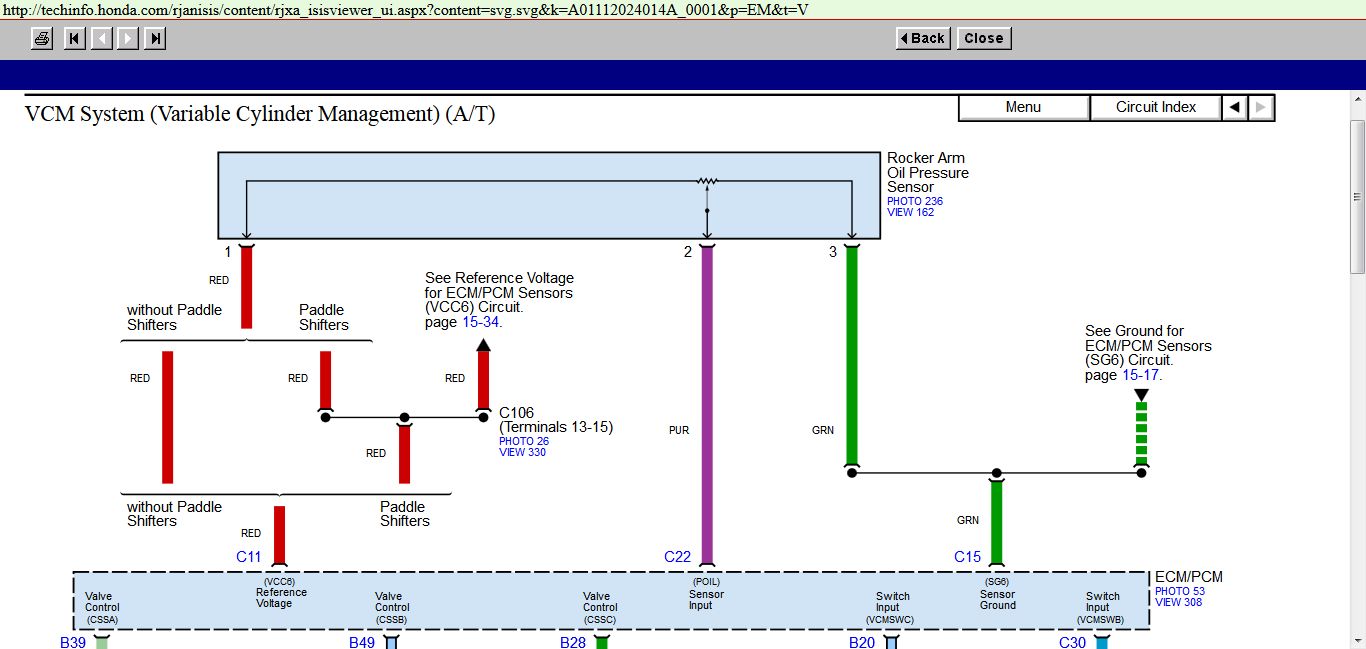1366x649 pixels.
Task: Open VIEW 330 for connector C106
Action: [x=523, y=452]
